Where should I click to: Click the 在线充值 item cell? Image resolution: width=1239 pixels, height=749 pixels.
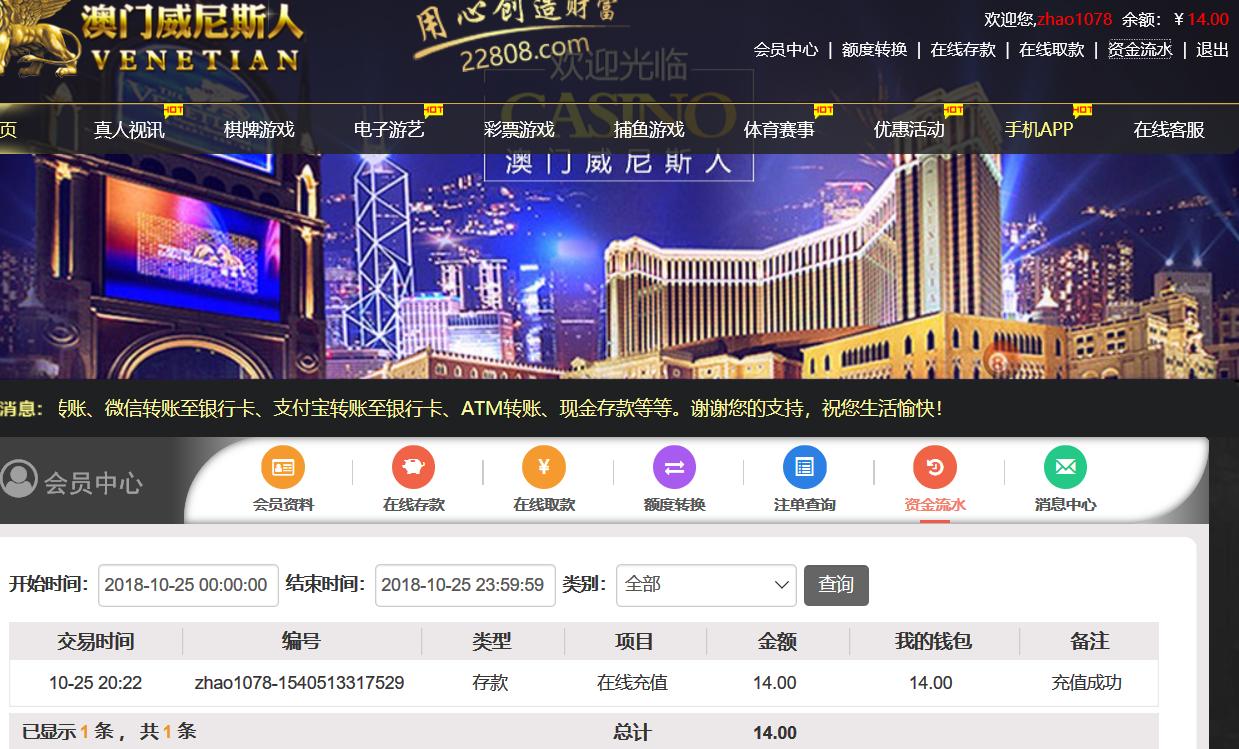coord(632,683)
